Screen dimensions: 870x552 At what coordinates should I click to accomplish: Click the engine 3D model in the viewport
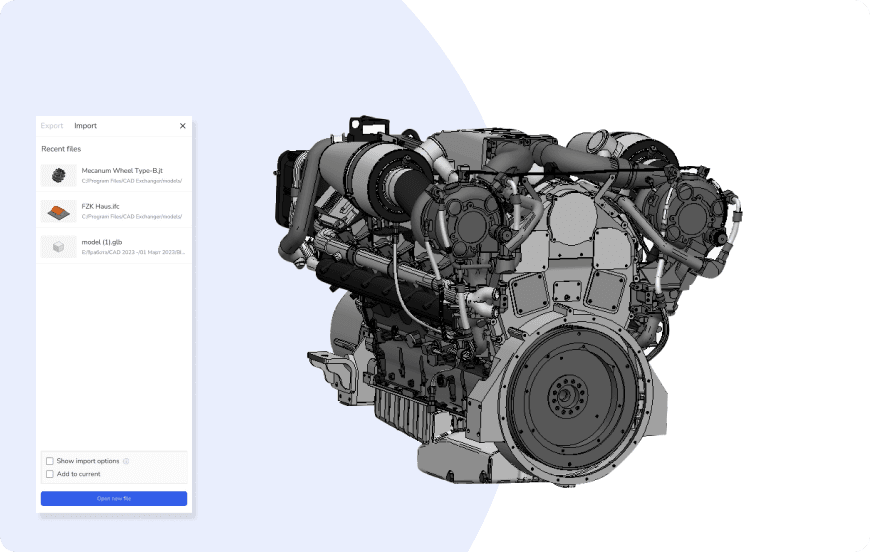click(x=508, y=302)
